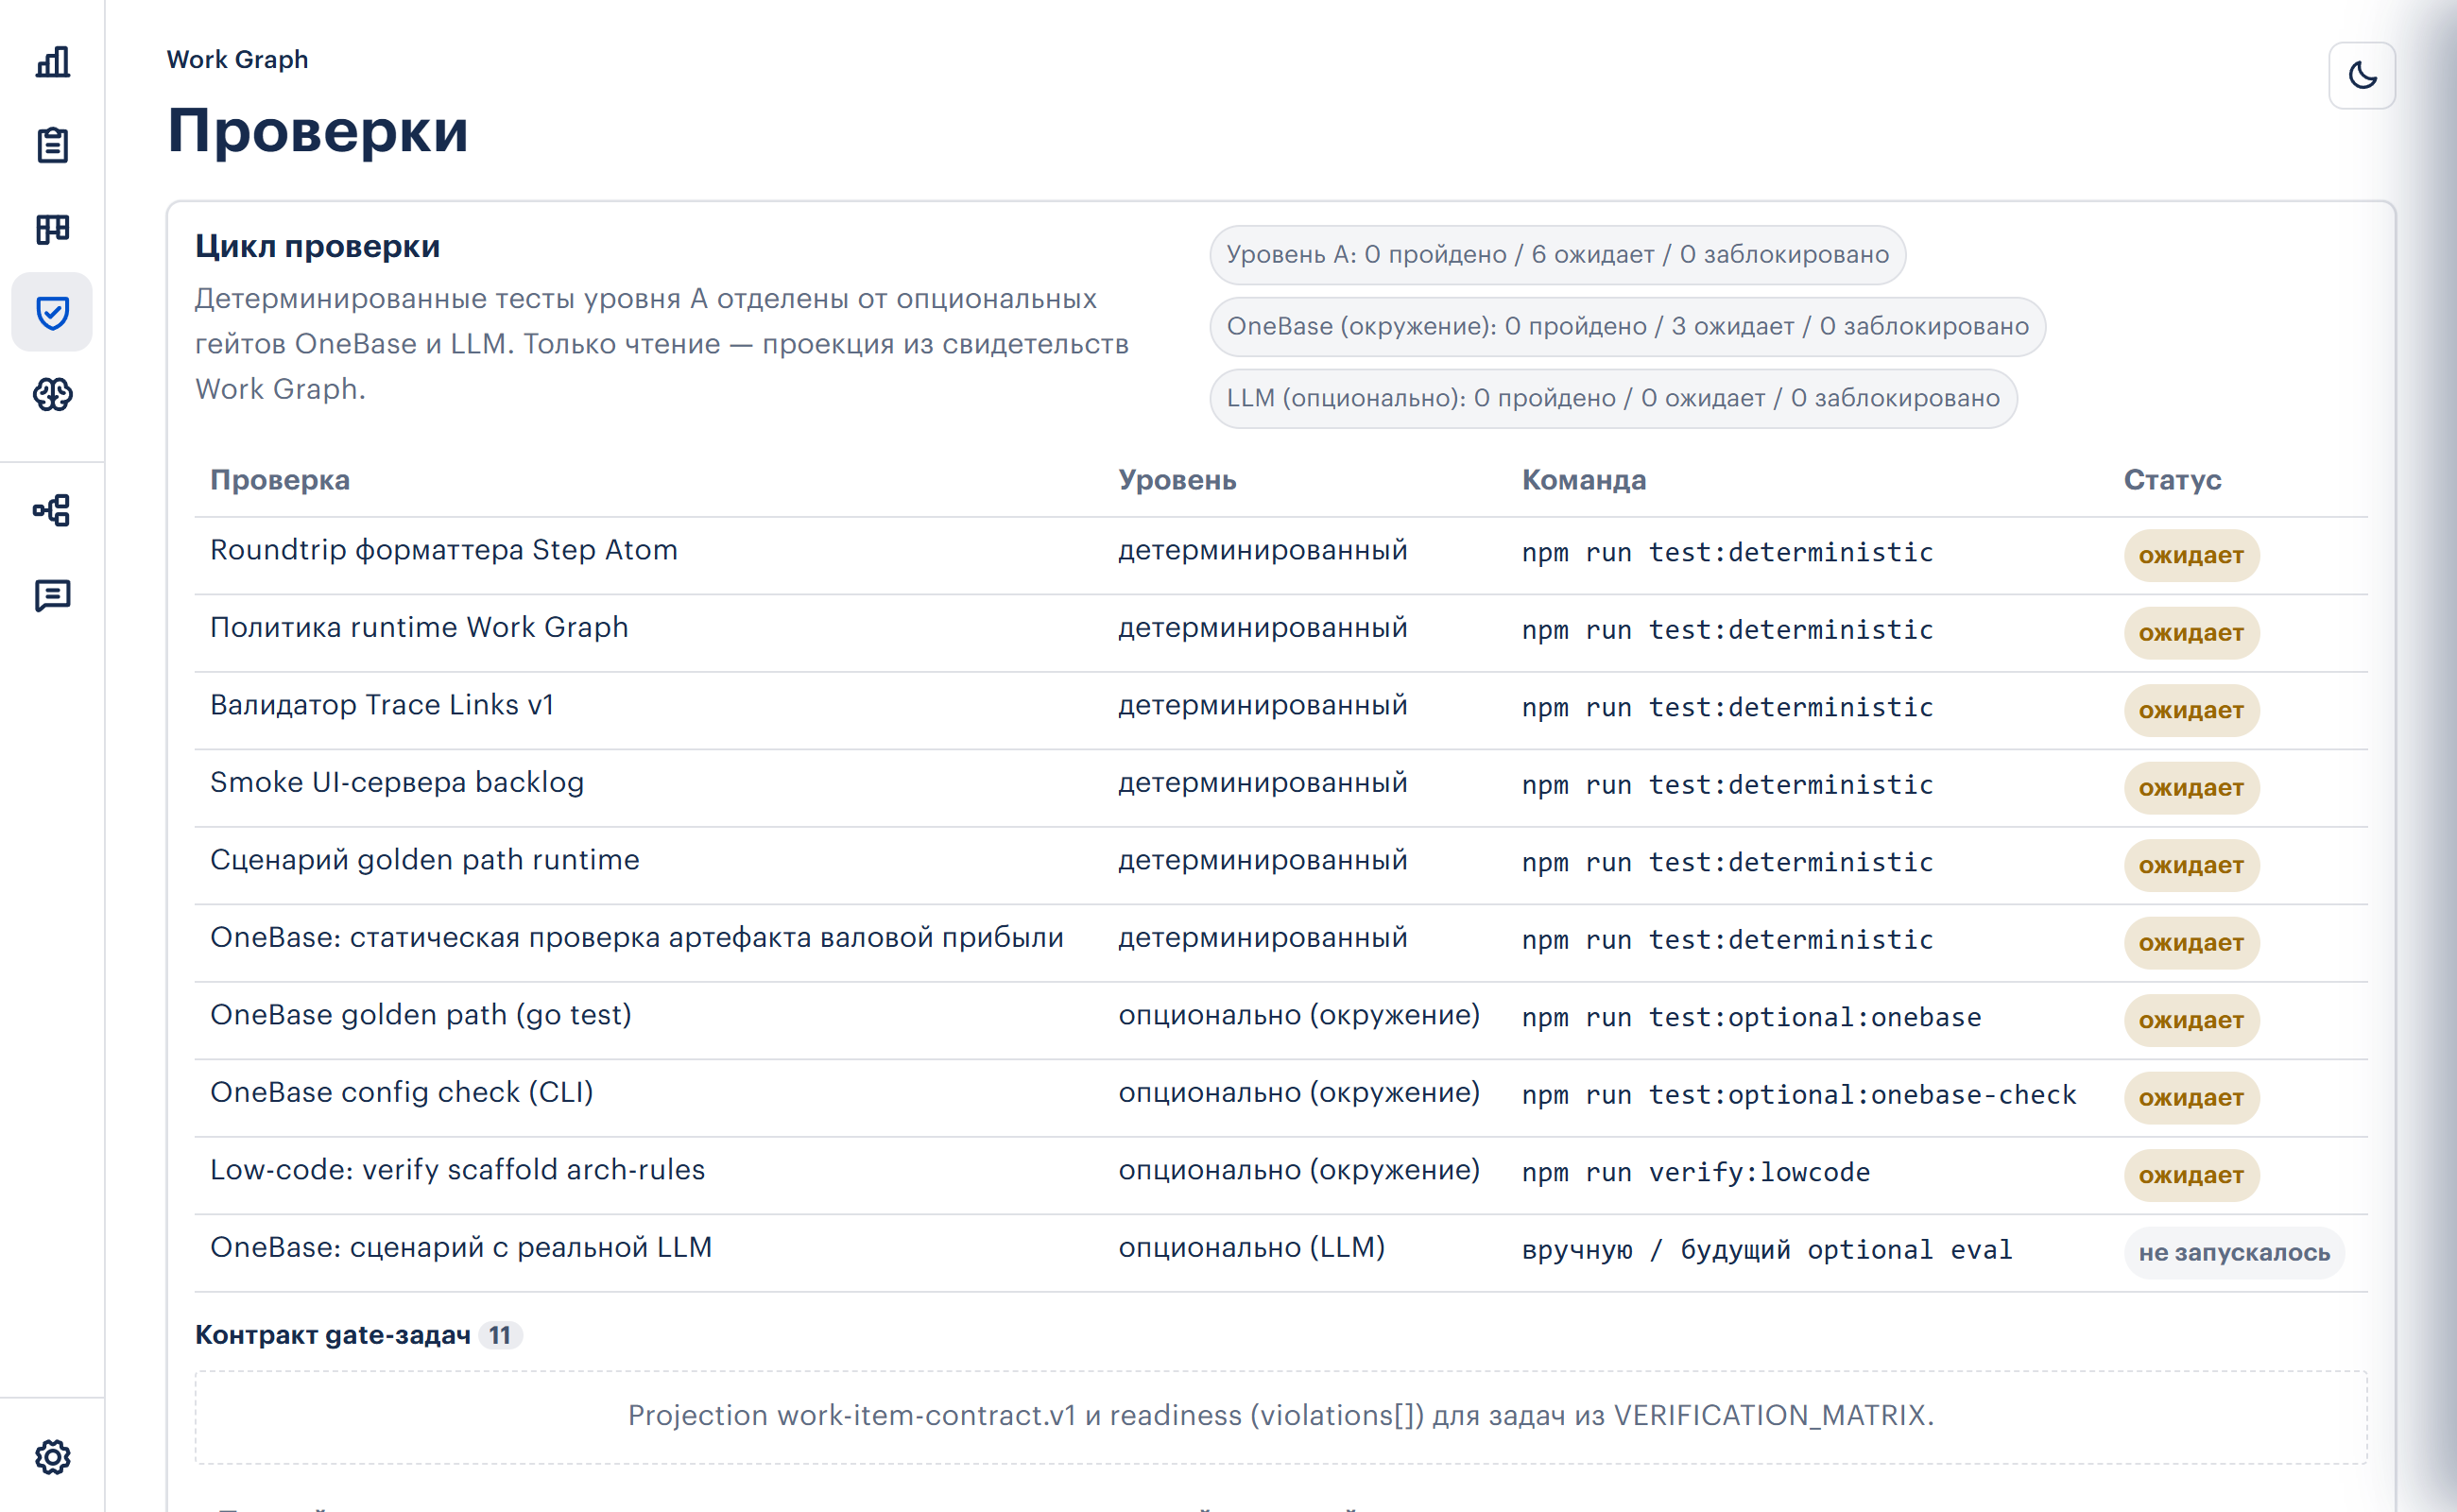
Task: Click command npm run test:optional:onebase
Action: 1751,1018
